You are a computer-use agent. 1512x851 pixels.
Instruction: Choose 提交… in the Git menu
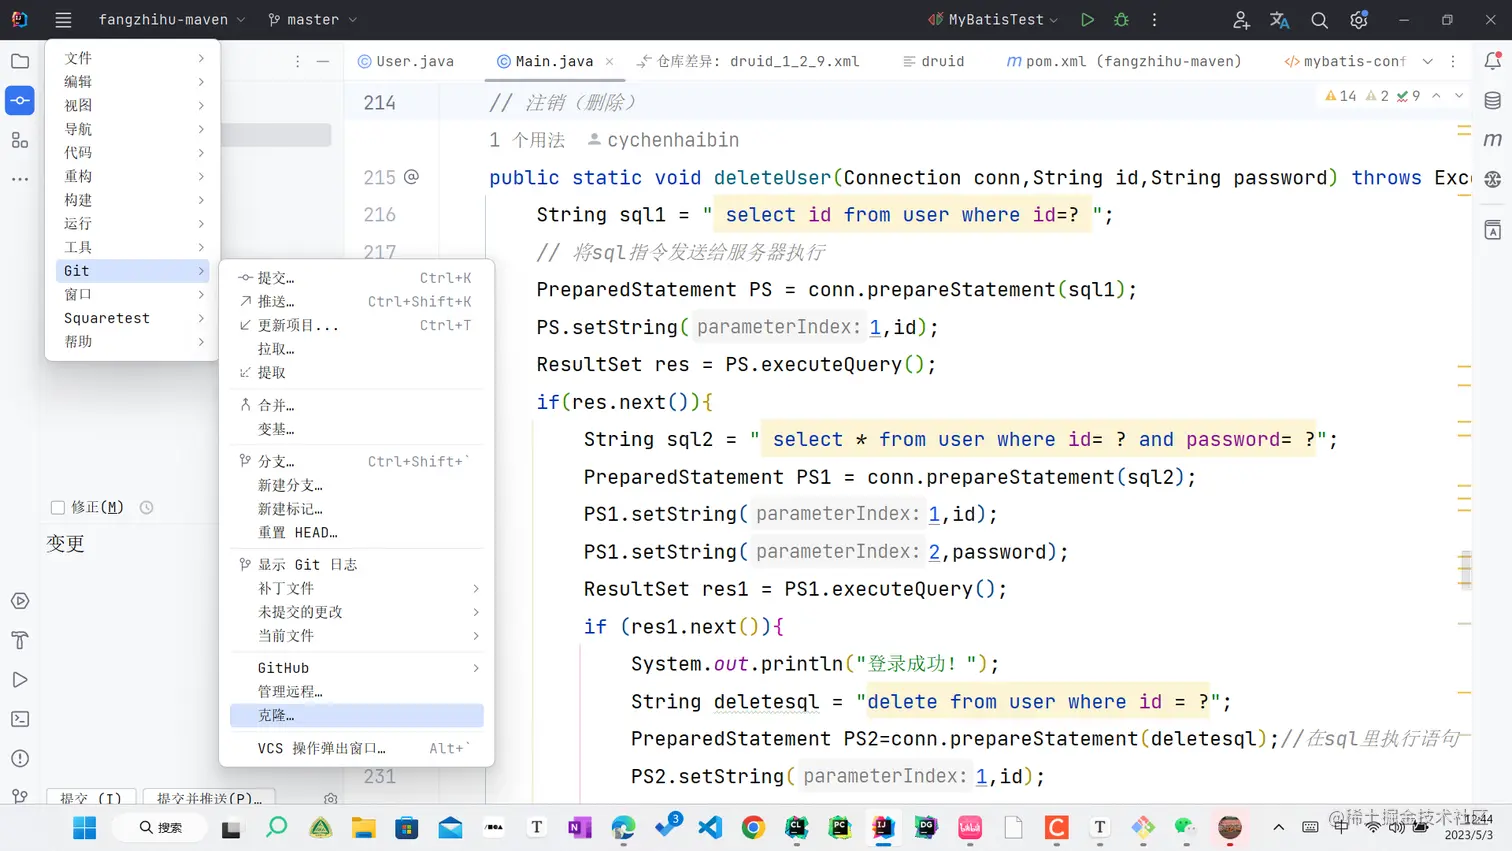(x=357, y=278)
